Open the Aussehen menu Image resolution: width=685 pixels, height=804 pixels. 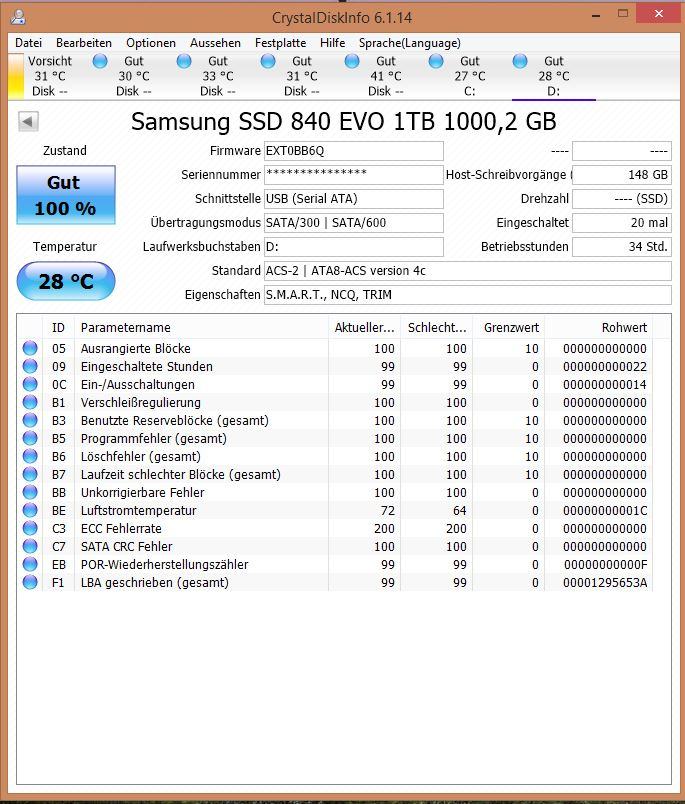point(215,43)
